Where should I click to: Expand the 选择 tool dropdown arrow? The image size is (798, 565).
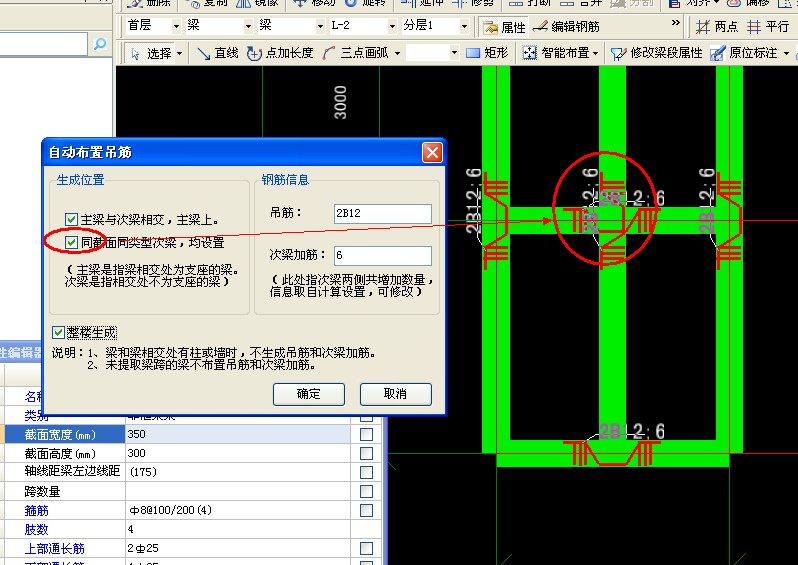pos(180,53)
